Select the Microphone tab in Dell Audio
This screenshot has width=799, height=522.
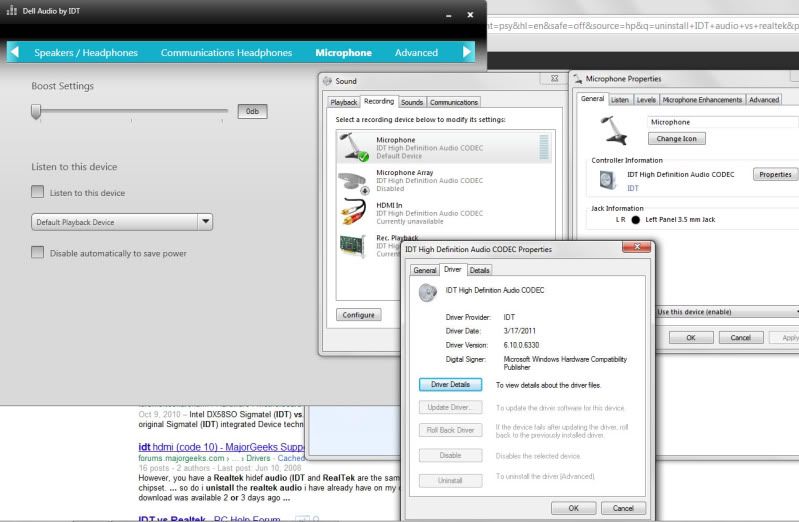pyautogui.click(x=343, y=53)
